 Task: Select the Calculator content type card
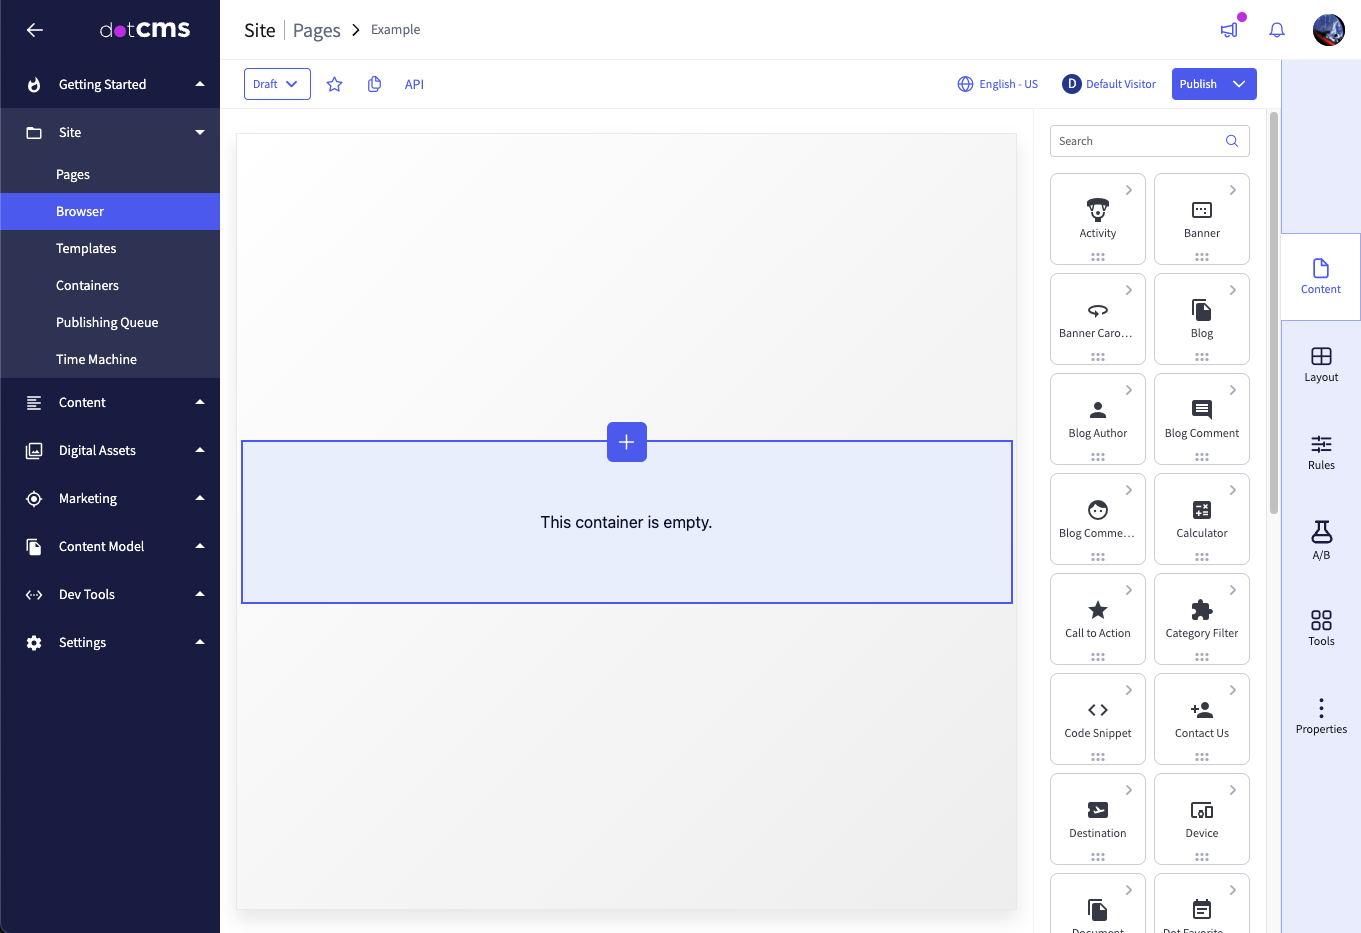(1202, 518)
